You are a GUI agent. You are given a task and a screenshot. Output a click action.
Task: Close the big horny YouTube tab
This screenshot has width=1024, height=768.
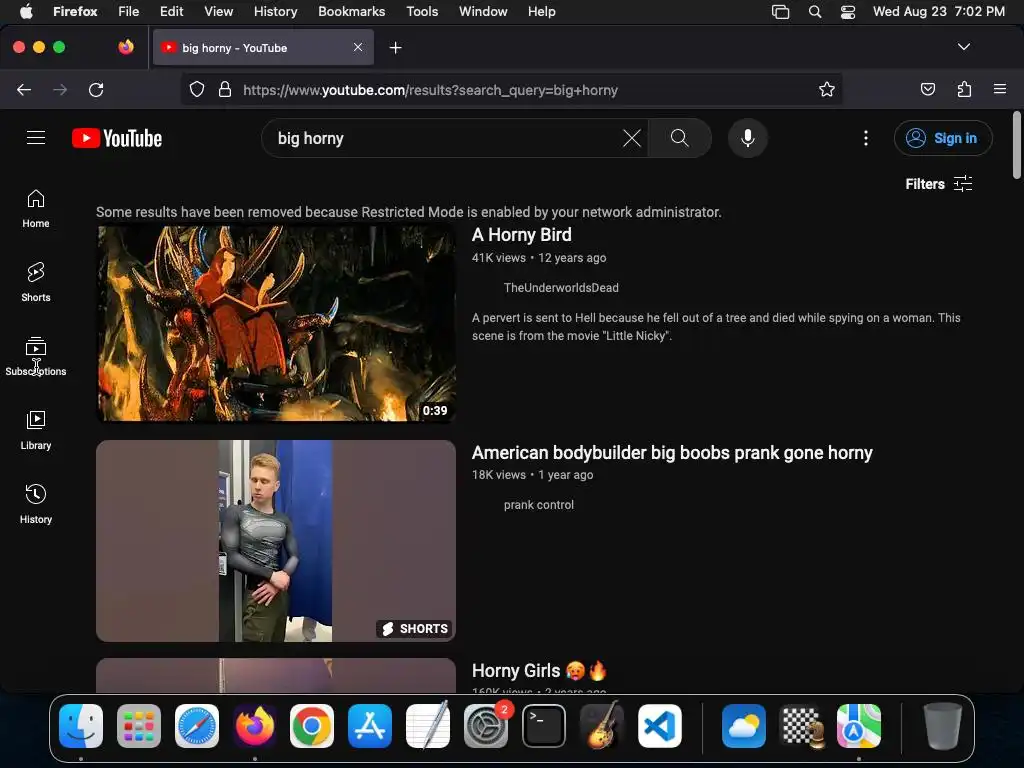click(358, 47)
